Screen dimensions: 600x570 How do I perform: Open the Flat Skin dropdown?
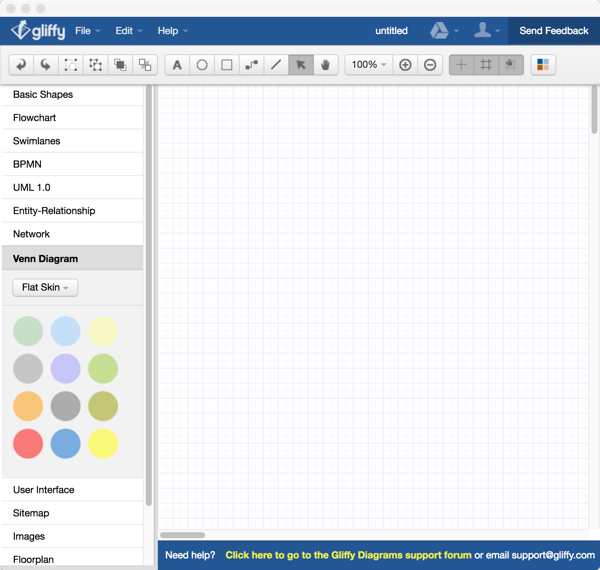pyautogui.click(x=45, y=287)
